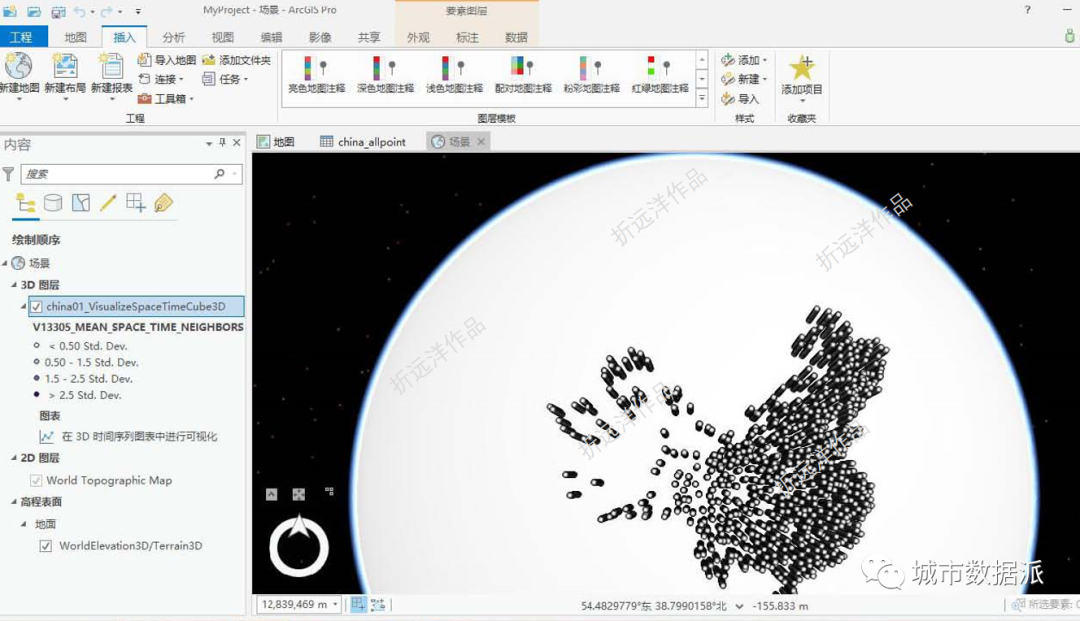Collapse the 3D 图层 group
The width and height of the screenshot is (1080, 621).
(x=14, y=284)
